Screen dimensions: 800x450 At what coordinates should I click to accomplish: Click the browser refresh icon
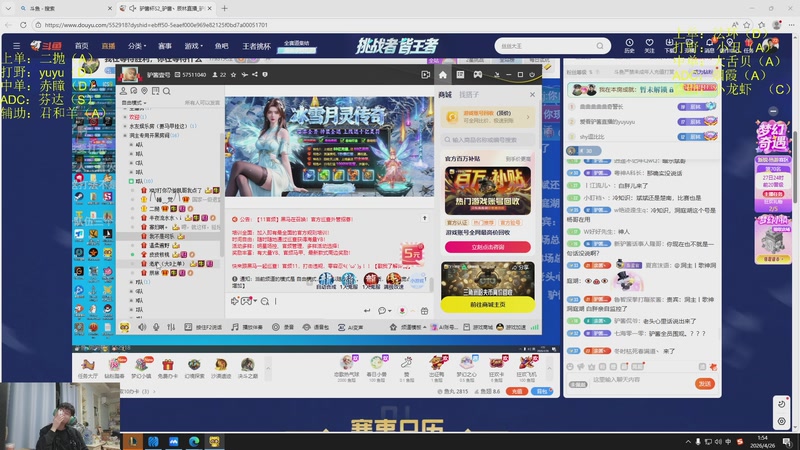[23, 24]
